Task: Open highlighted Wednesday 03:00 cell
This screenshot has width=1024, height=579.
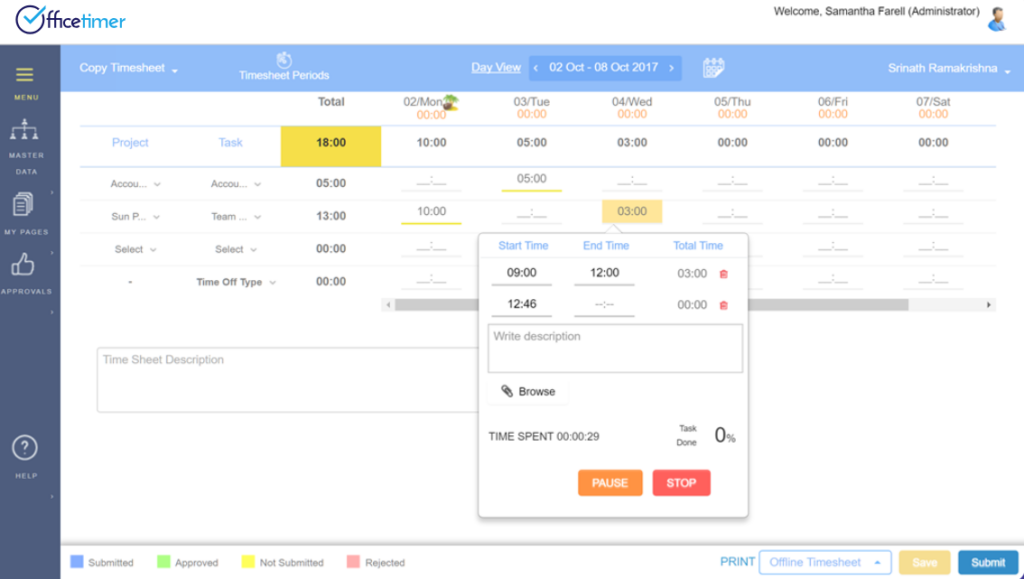Action: 632,211
